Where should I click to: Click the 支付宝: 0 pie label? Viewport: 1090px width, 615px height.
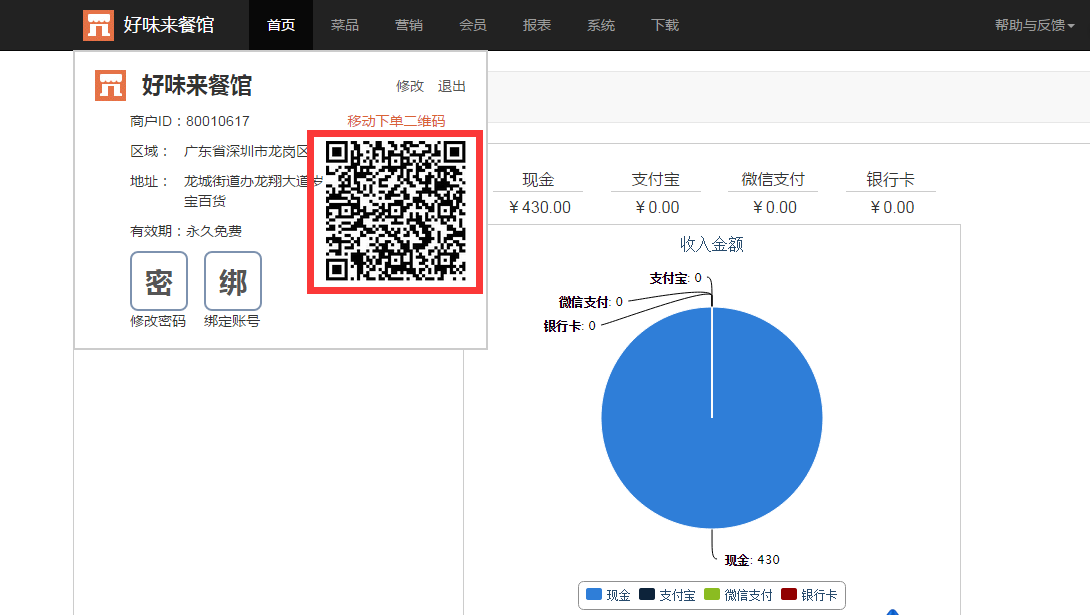point(676,278)
